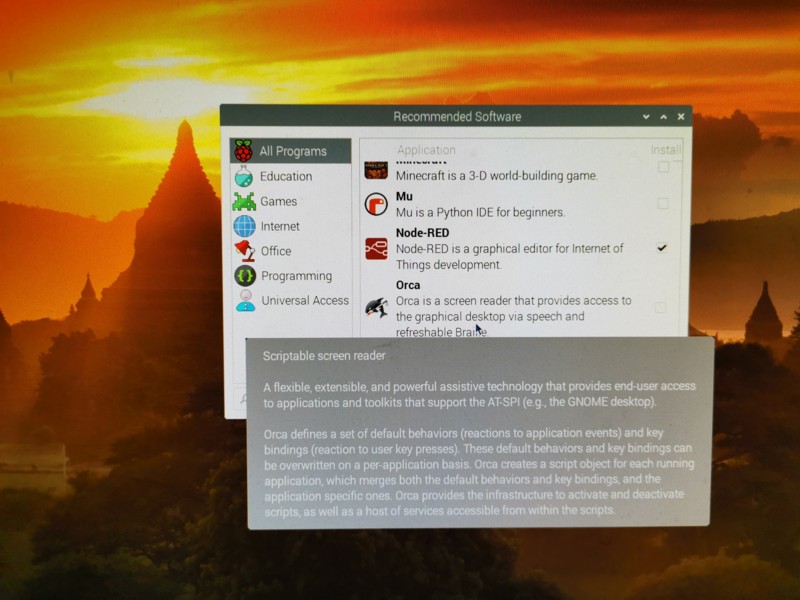Click the Application column header
800x600 pixels.
pos(426,149)
